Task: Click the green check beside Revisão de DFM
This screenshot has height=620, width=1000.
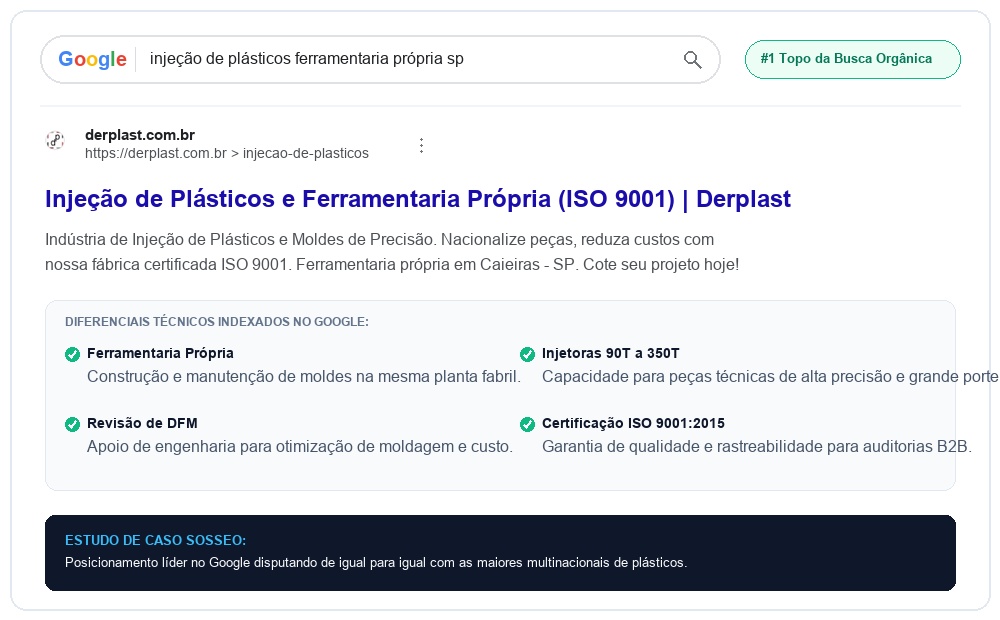Action: pyautogui.click(x=73, y=424)
